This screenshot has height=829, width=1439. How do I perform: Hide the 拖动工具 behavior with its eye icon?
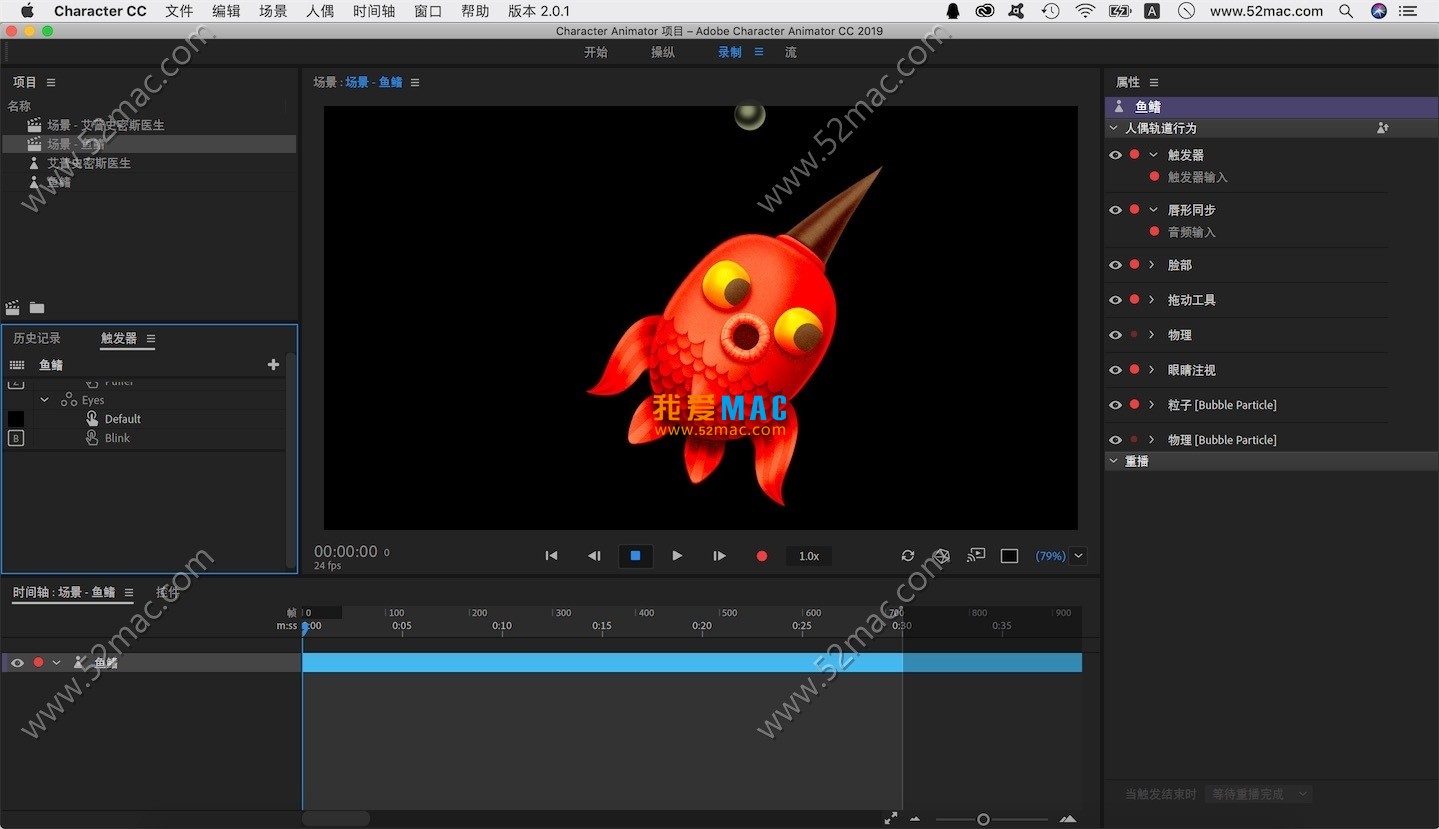[1115, 300]
